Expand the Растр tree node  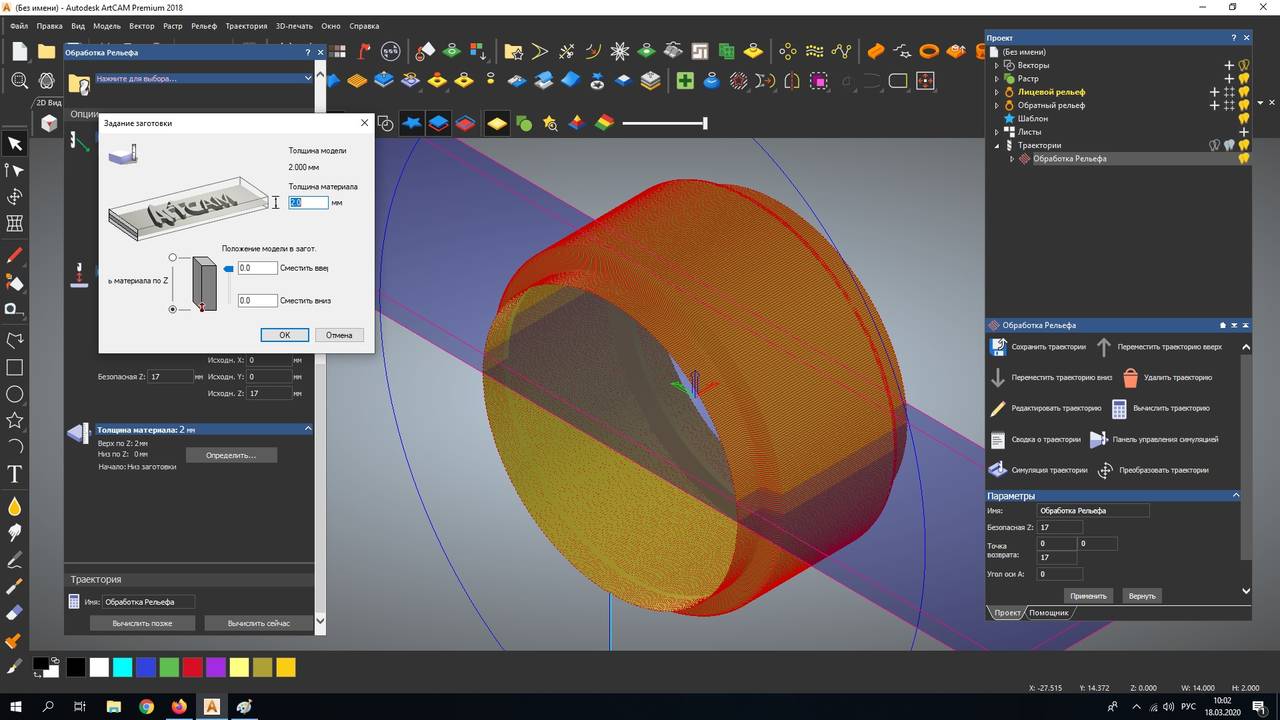coord(996,78)
